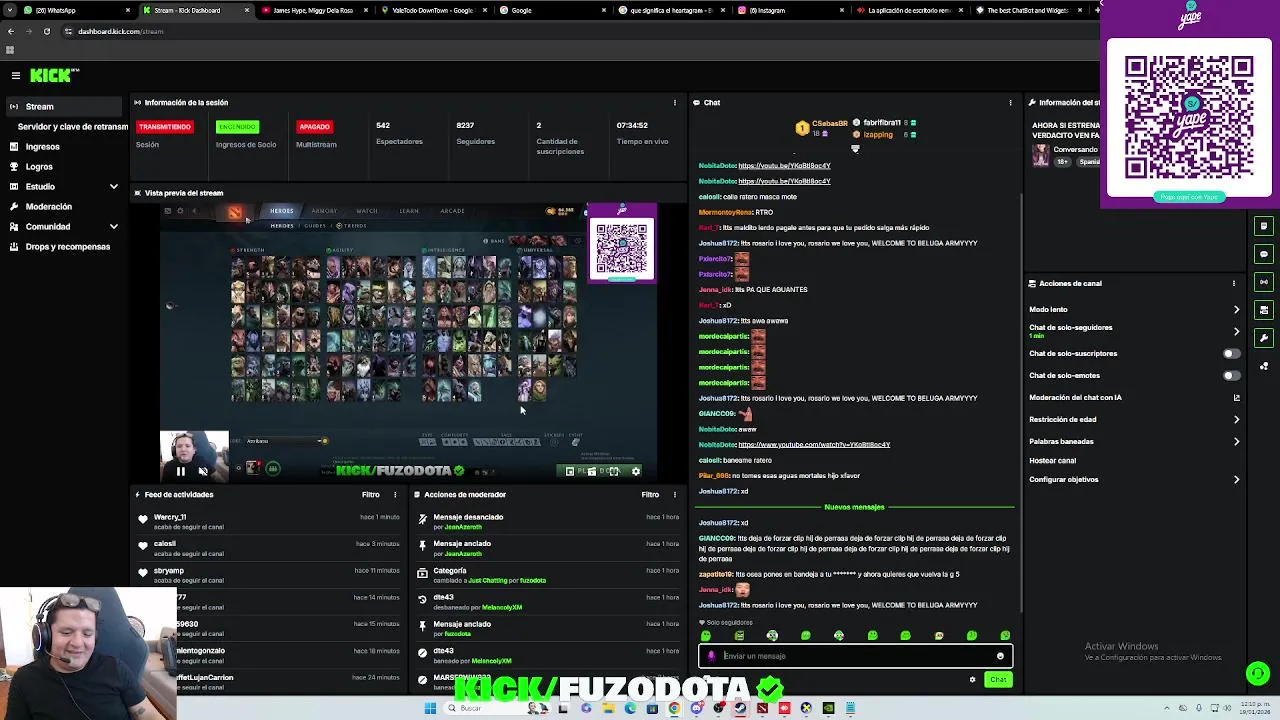Expand Chat de solo-seguidores settings
The image size is (1280, 720).
1236,331
